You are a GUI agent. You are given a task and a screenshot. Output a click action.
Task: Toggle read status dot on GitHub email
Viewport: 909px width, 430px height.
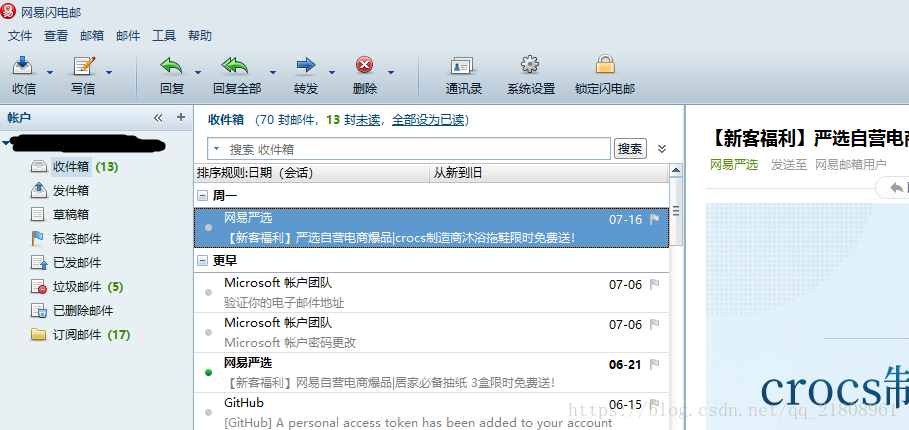click(209, 412)
